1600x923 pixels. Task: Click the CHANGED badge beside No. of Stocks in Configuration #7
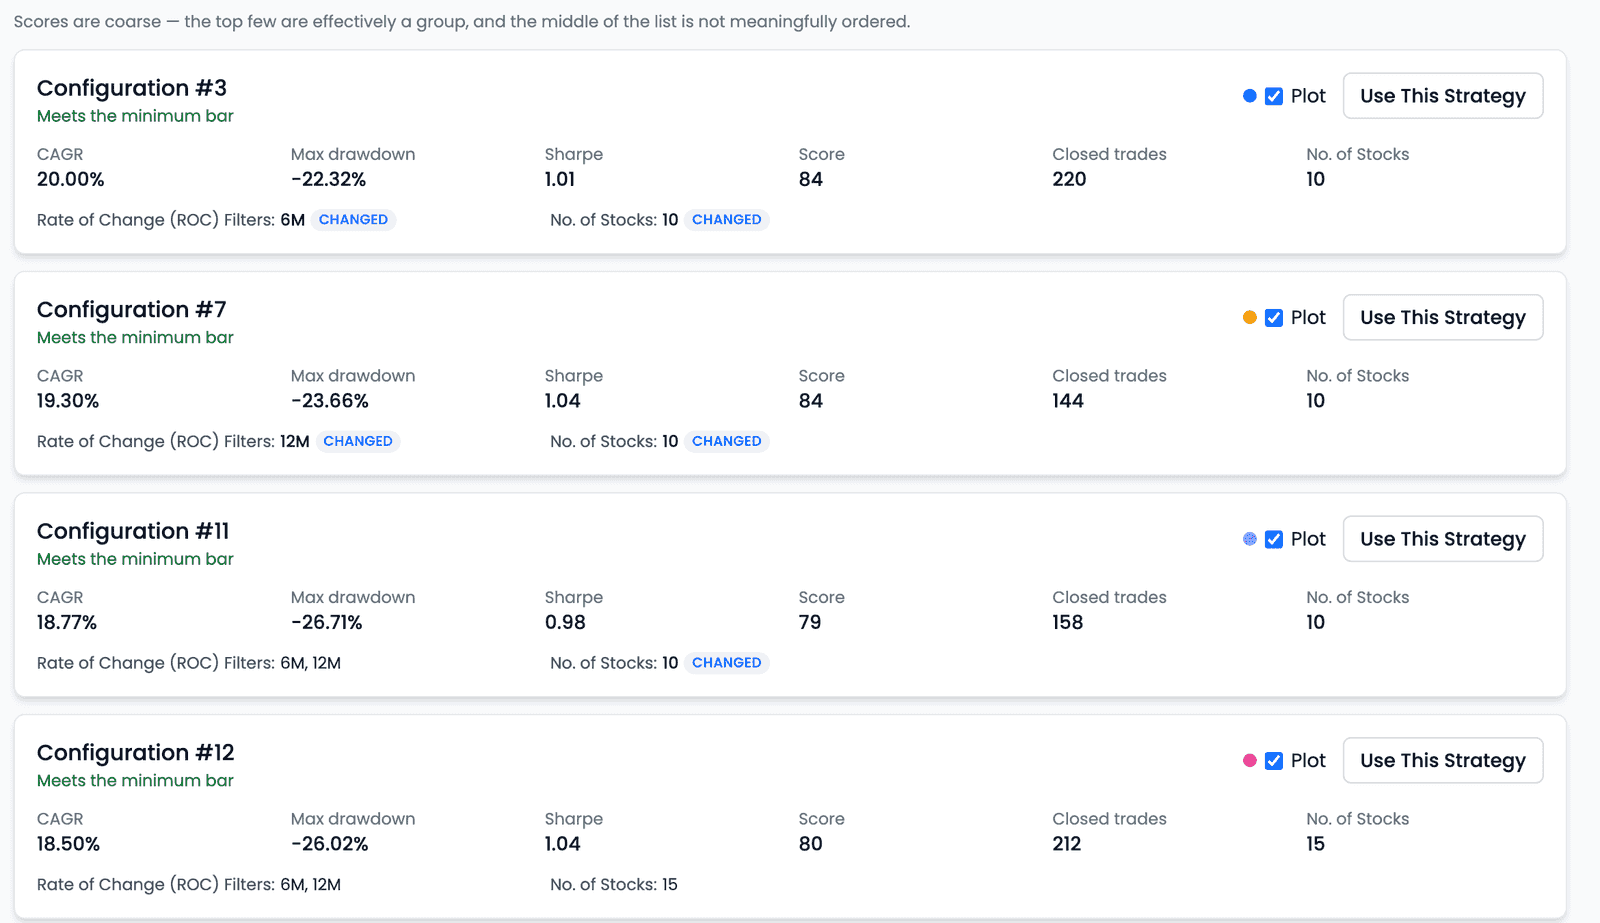727,441
